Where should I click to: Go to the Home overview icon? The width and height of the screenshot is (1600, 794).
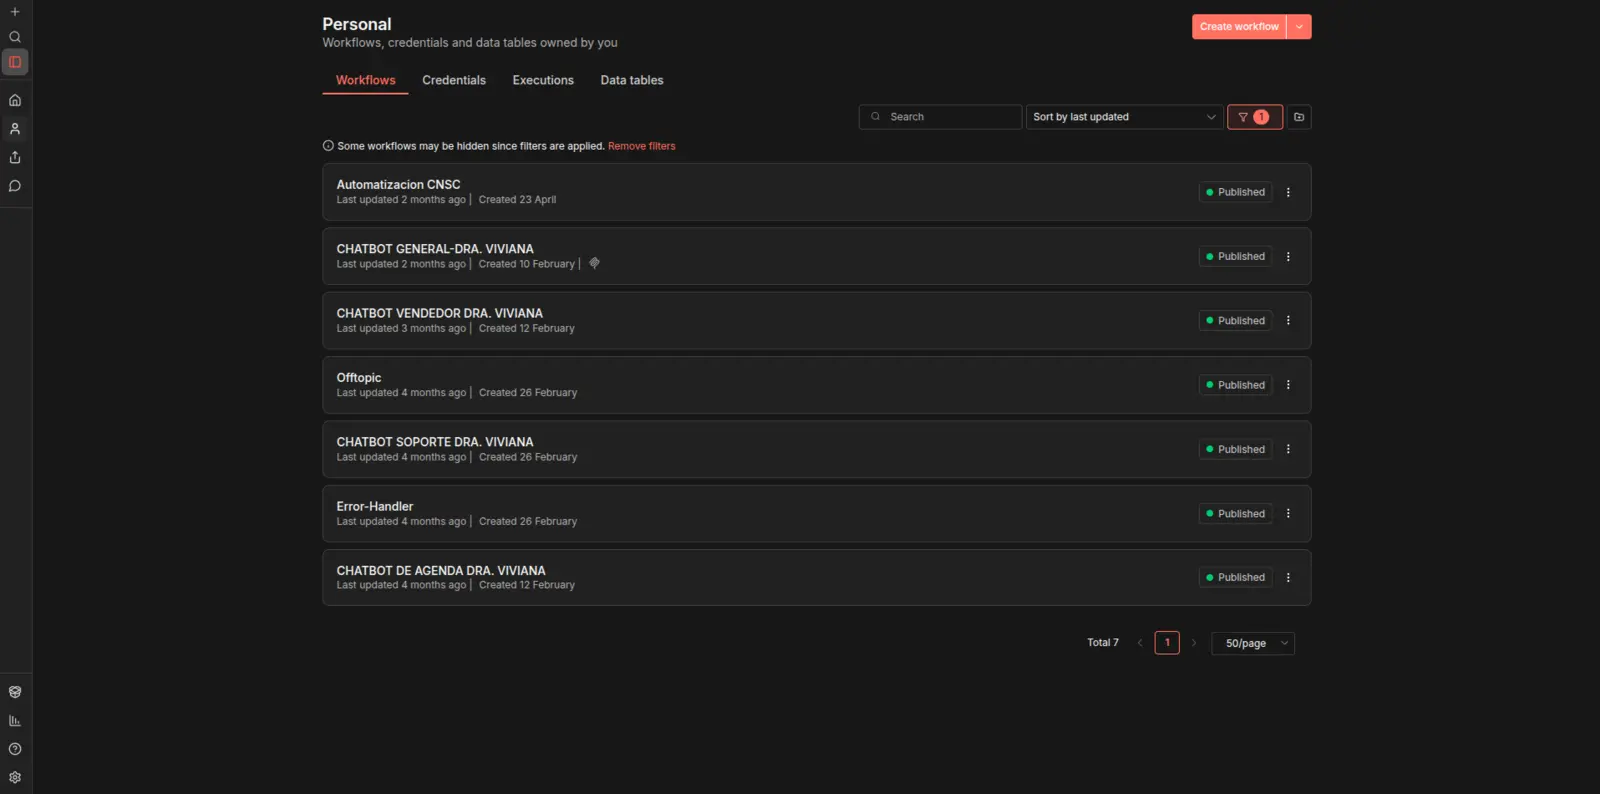coord(15,100)
